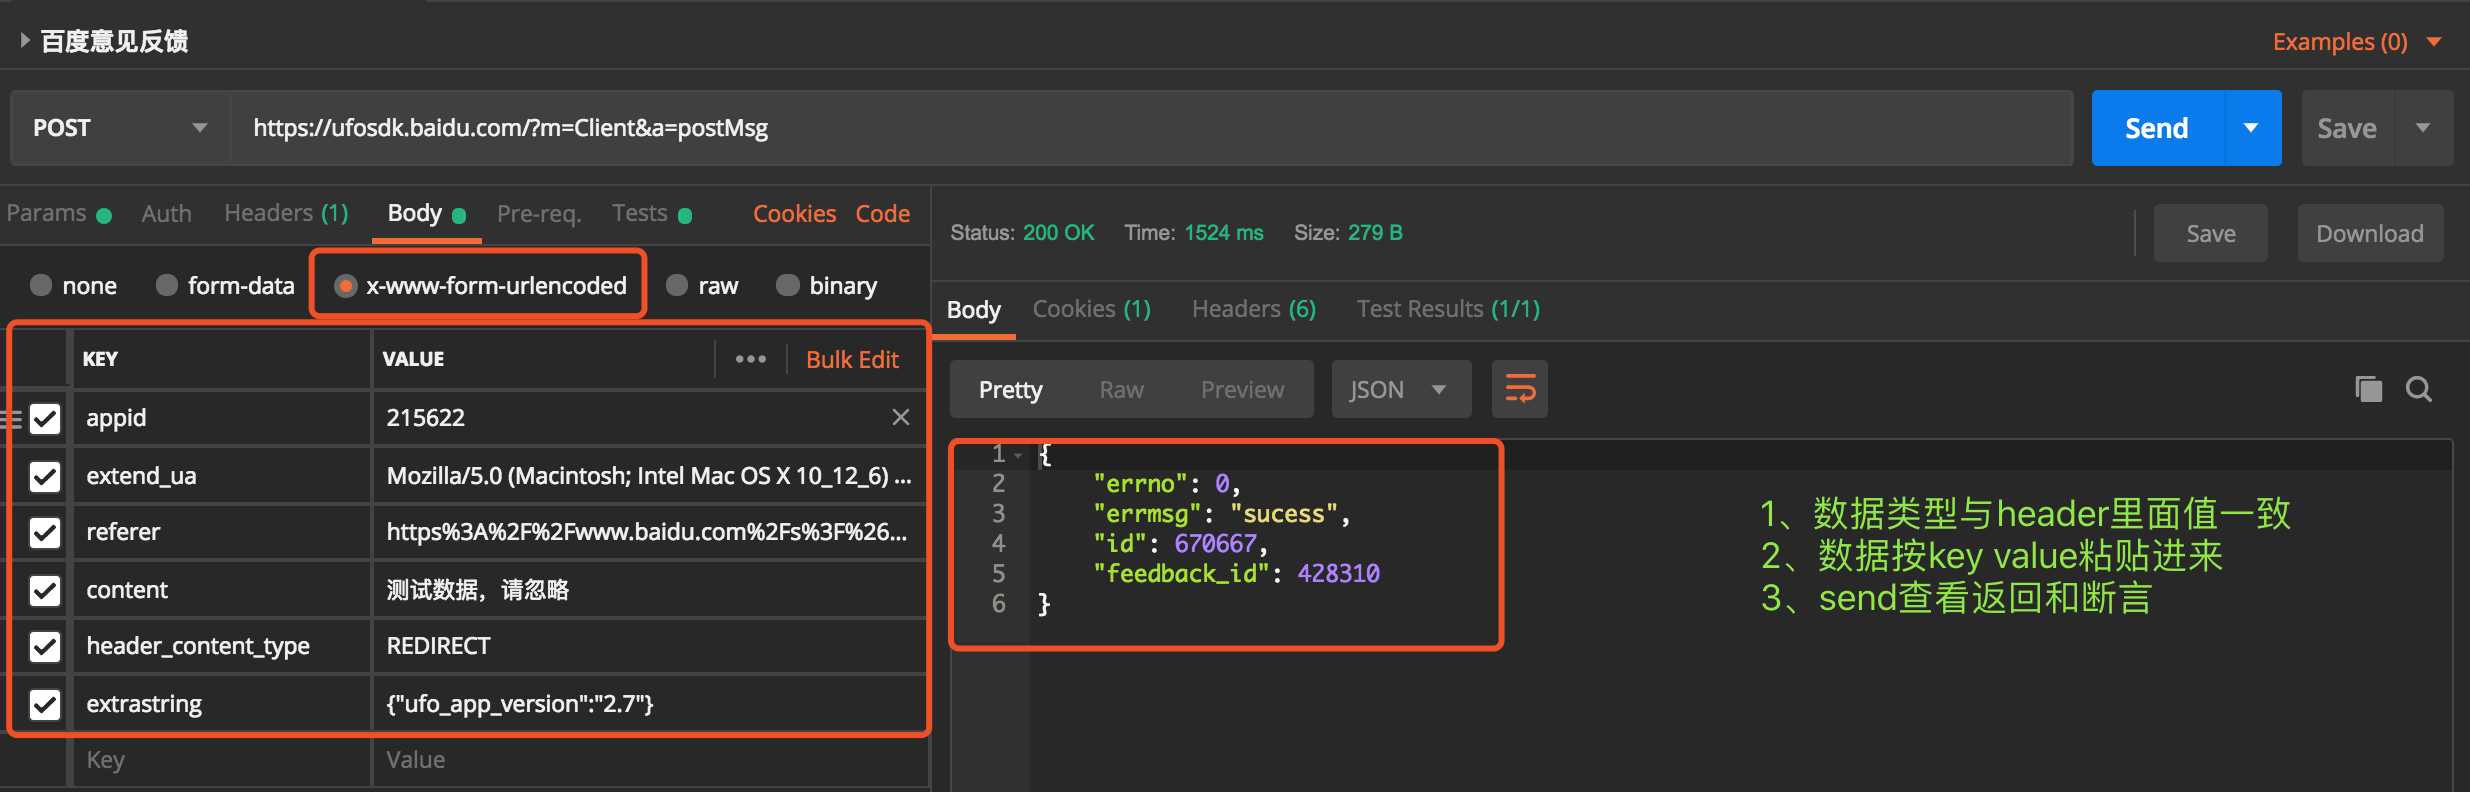Screen dimensions: 2470x792
Task: Open the Save request dropdown arrow
Action: [2423, 128]
